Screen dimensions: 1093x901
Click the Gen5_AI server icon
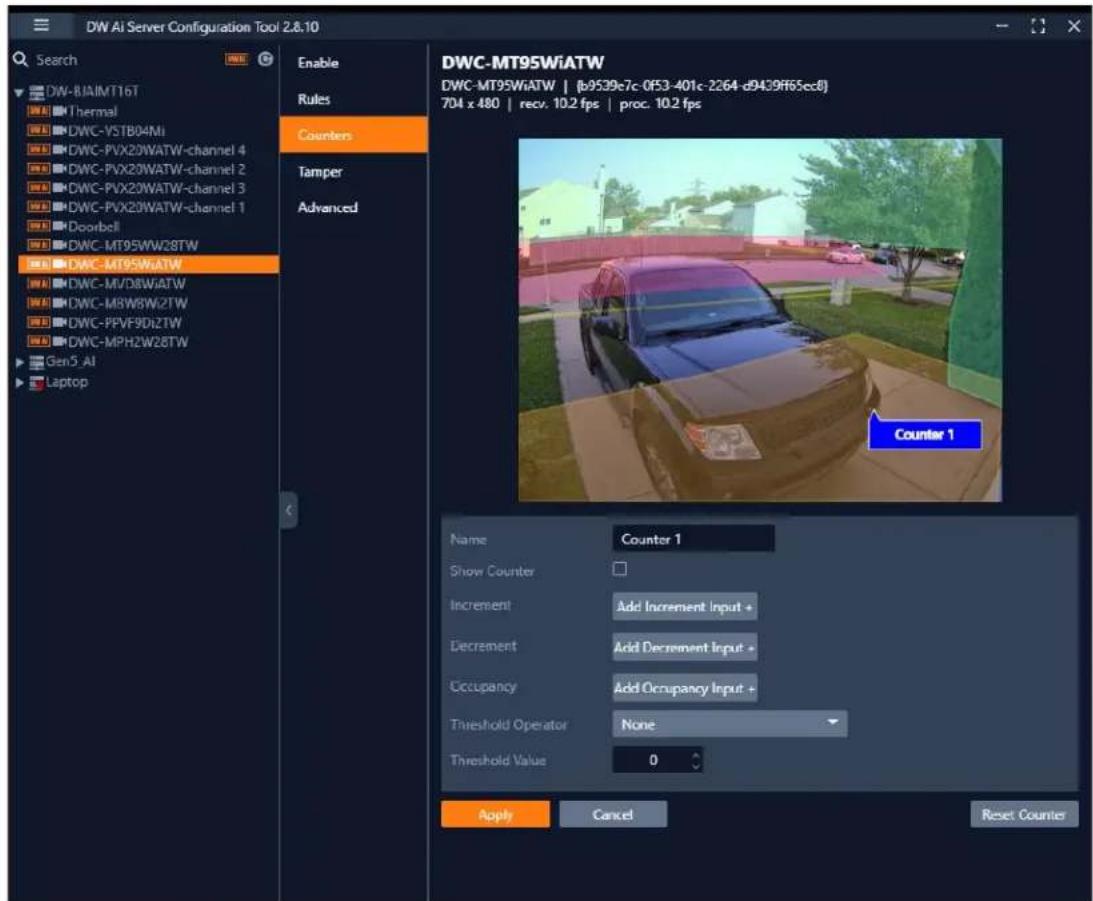(x=36, y=362)
